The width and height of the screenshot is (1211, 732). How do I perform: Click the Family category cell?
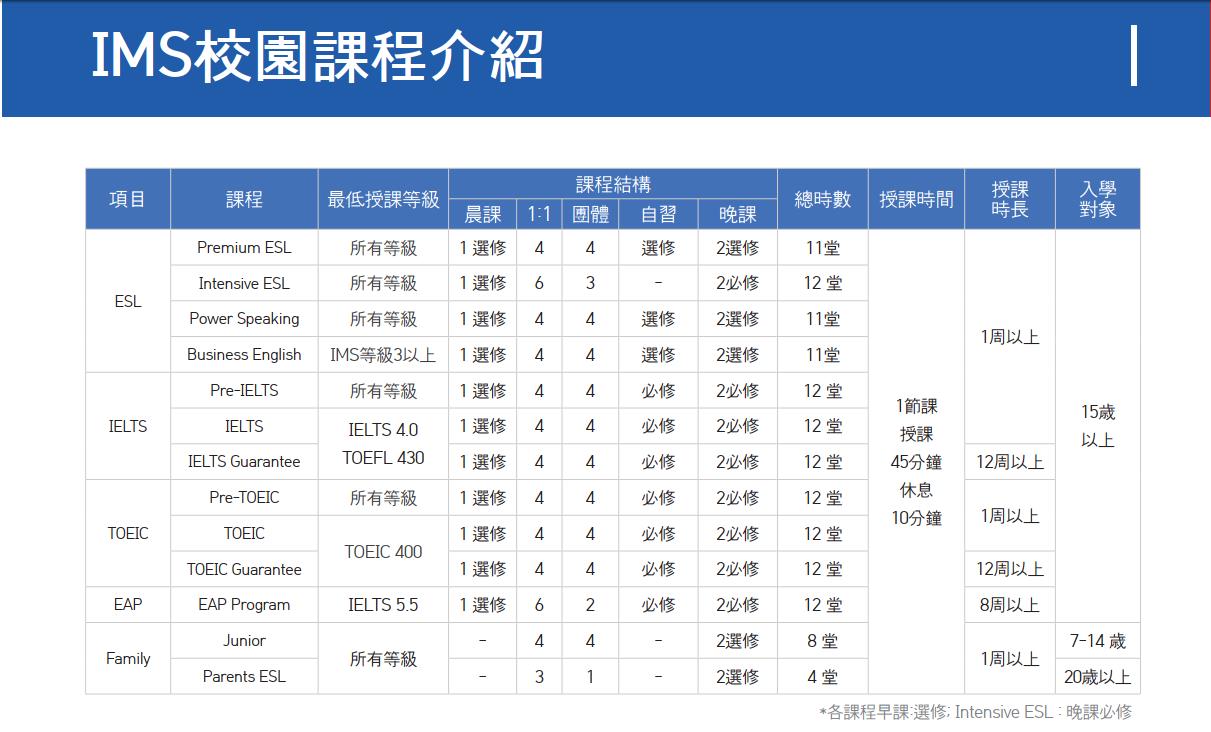127,658
